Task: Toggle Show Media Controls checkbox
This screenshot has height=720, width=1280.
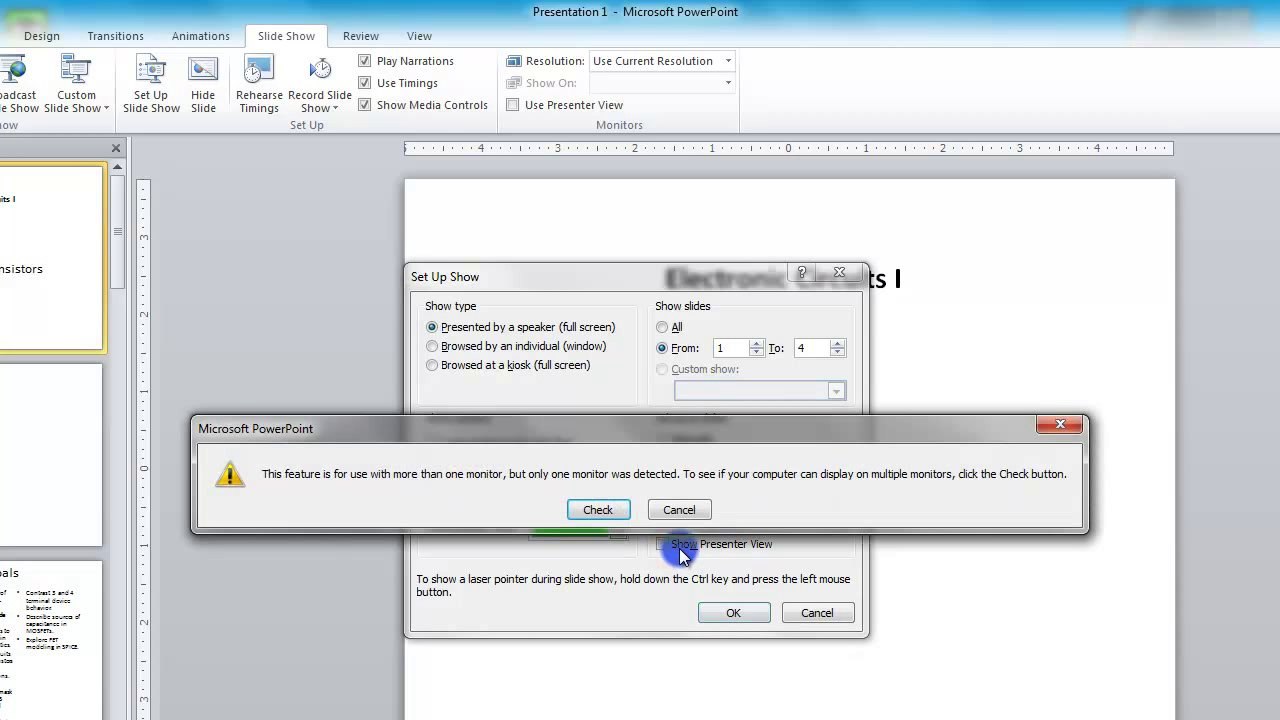Action: tap(365, 105)
